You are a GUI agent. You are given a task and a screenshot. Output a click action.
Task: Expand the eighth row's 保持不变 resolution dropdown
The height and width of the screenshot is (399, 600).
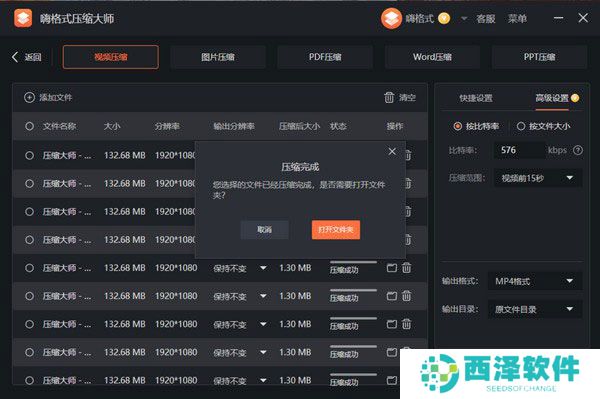point(263,352)
